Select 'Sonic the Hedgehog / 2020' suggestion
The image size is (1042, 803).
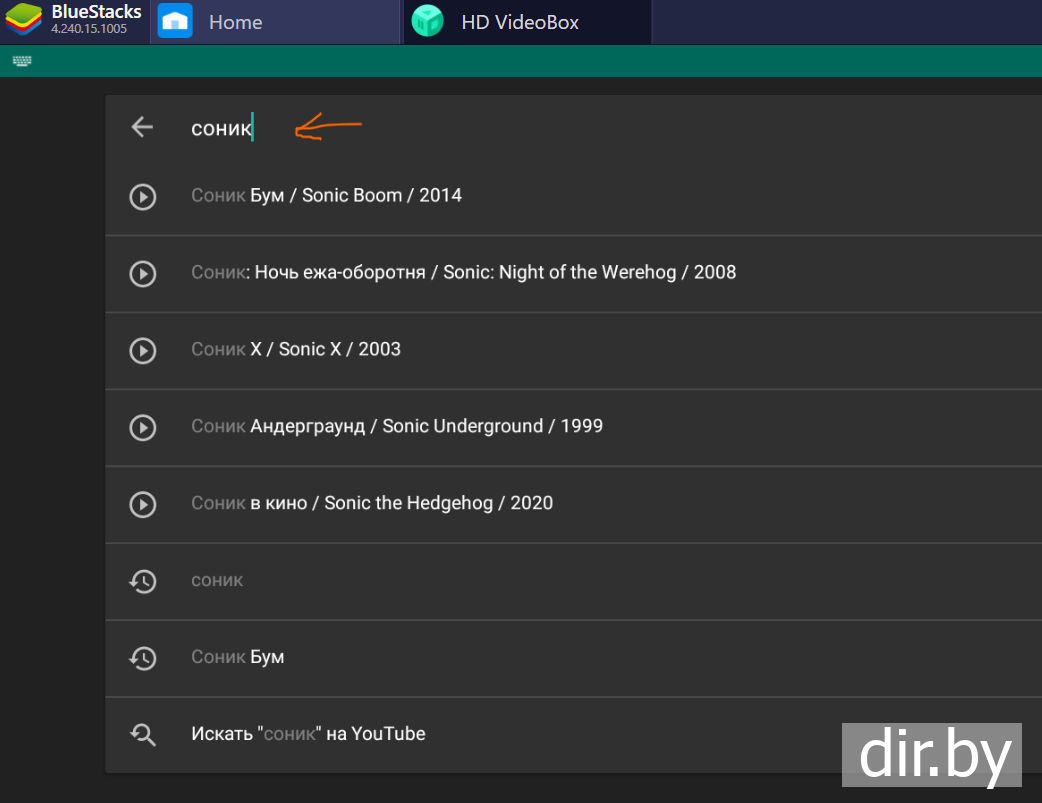372,504
